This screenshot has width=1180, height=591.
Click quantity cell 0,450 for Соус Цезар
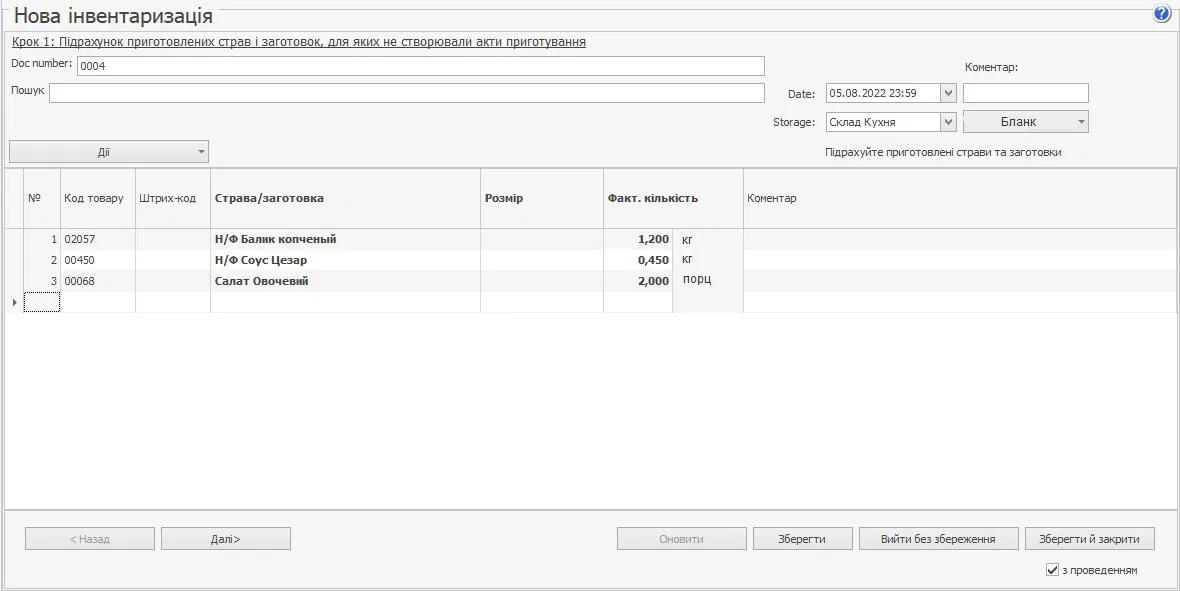(x=640, y=260)
